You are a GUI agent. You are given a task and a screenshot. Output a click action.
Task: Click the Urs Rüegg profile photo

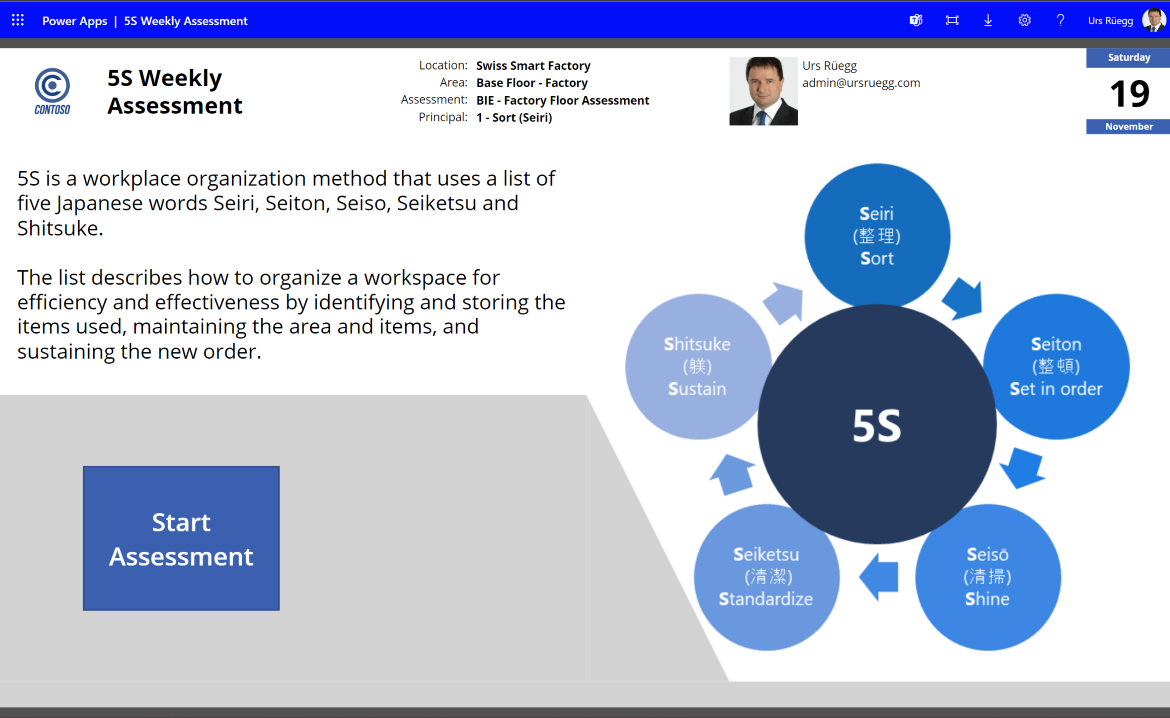tap(763, 91)
